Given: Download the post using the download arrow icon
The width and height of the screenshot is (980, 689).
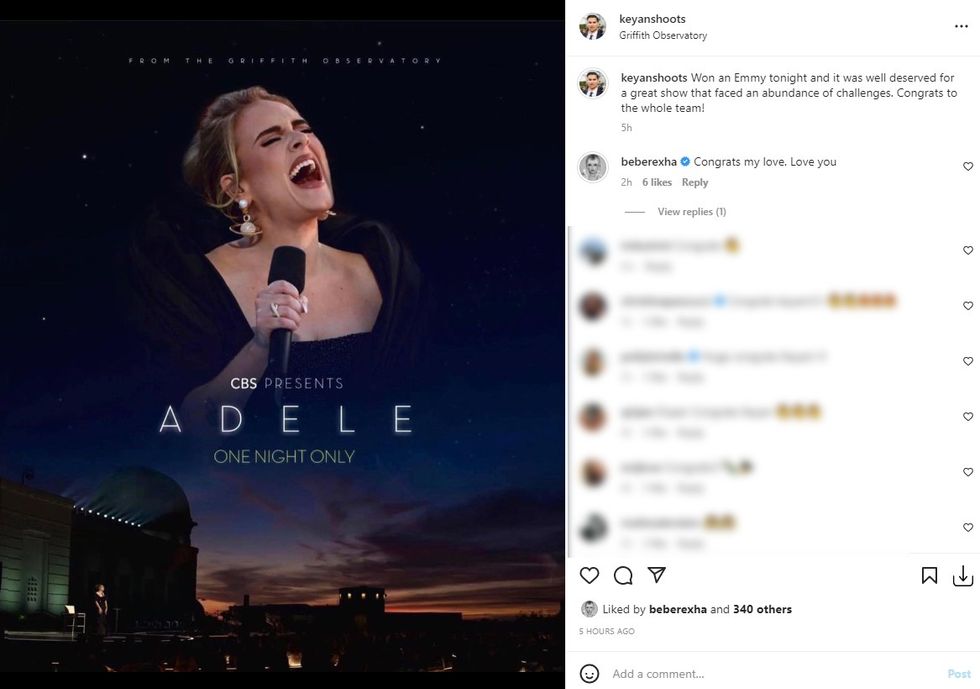Looking at the screenshot, I should 962,575.
